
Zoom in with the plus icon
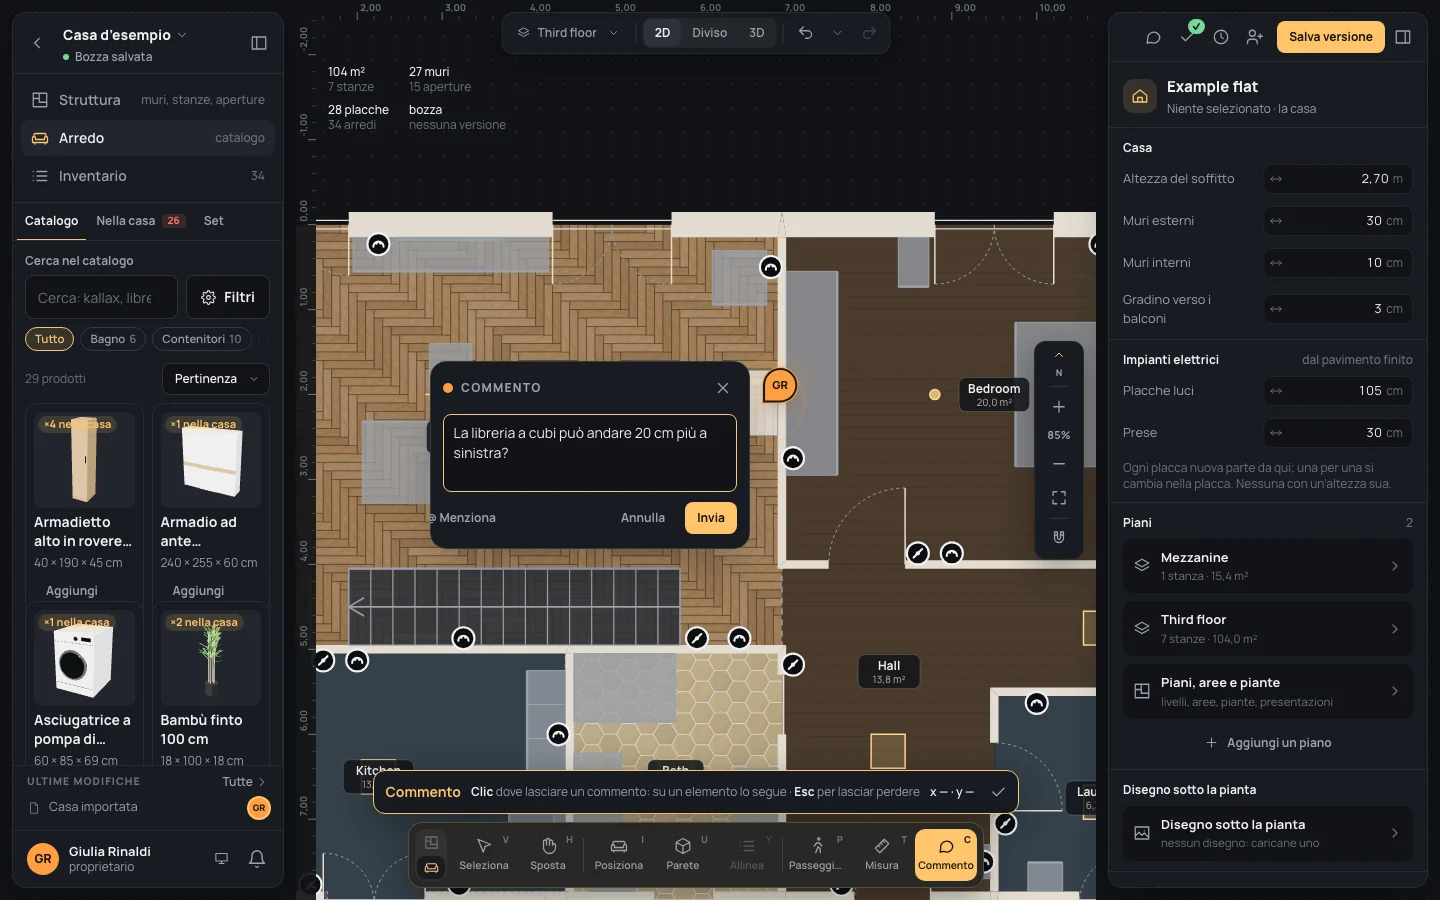point(1059,407)
